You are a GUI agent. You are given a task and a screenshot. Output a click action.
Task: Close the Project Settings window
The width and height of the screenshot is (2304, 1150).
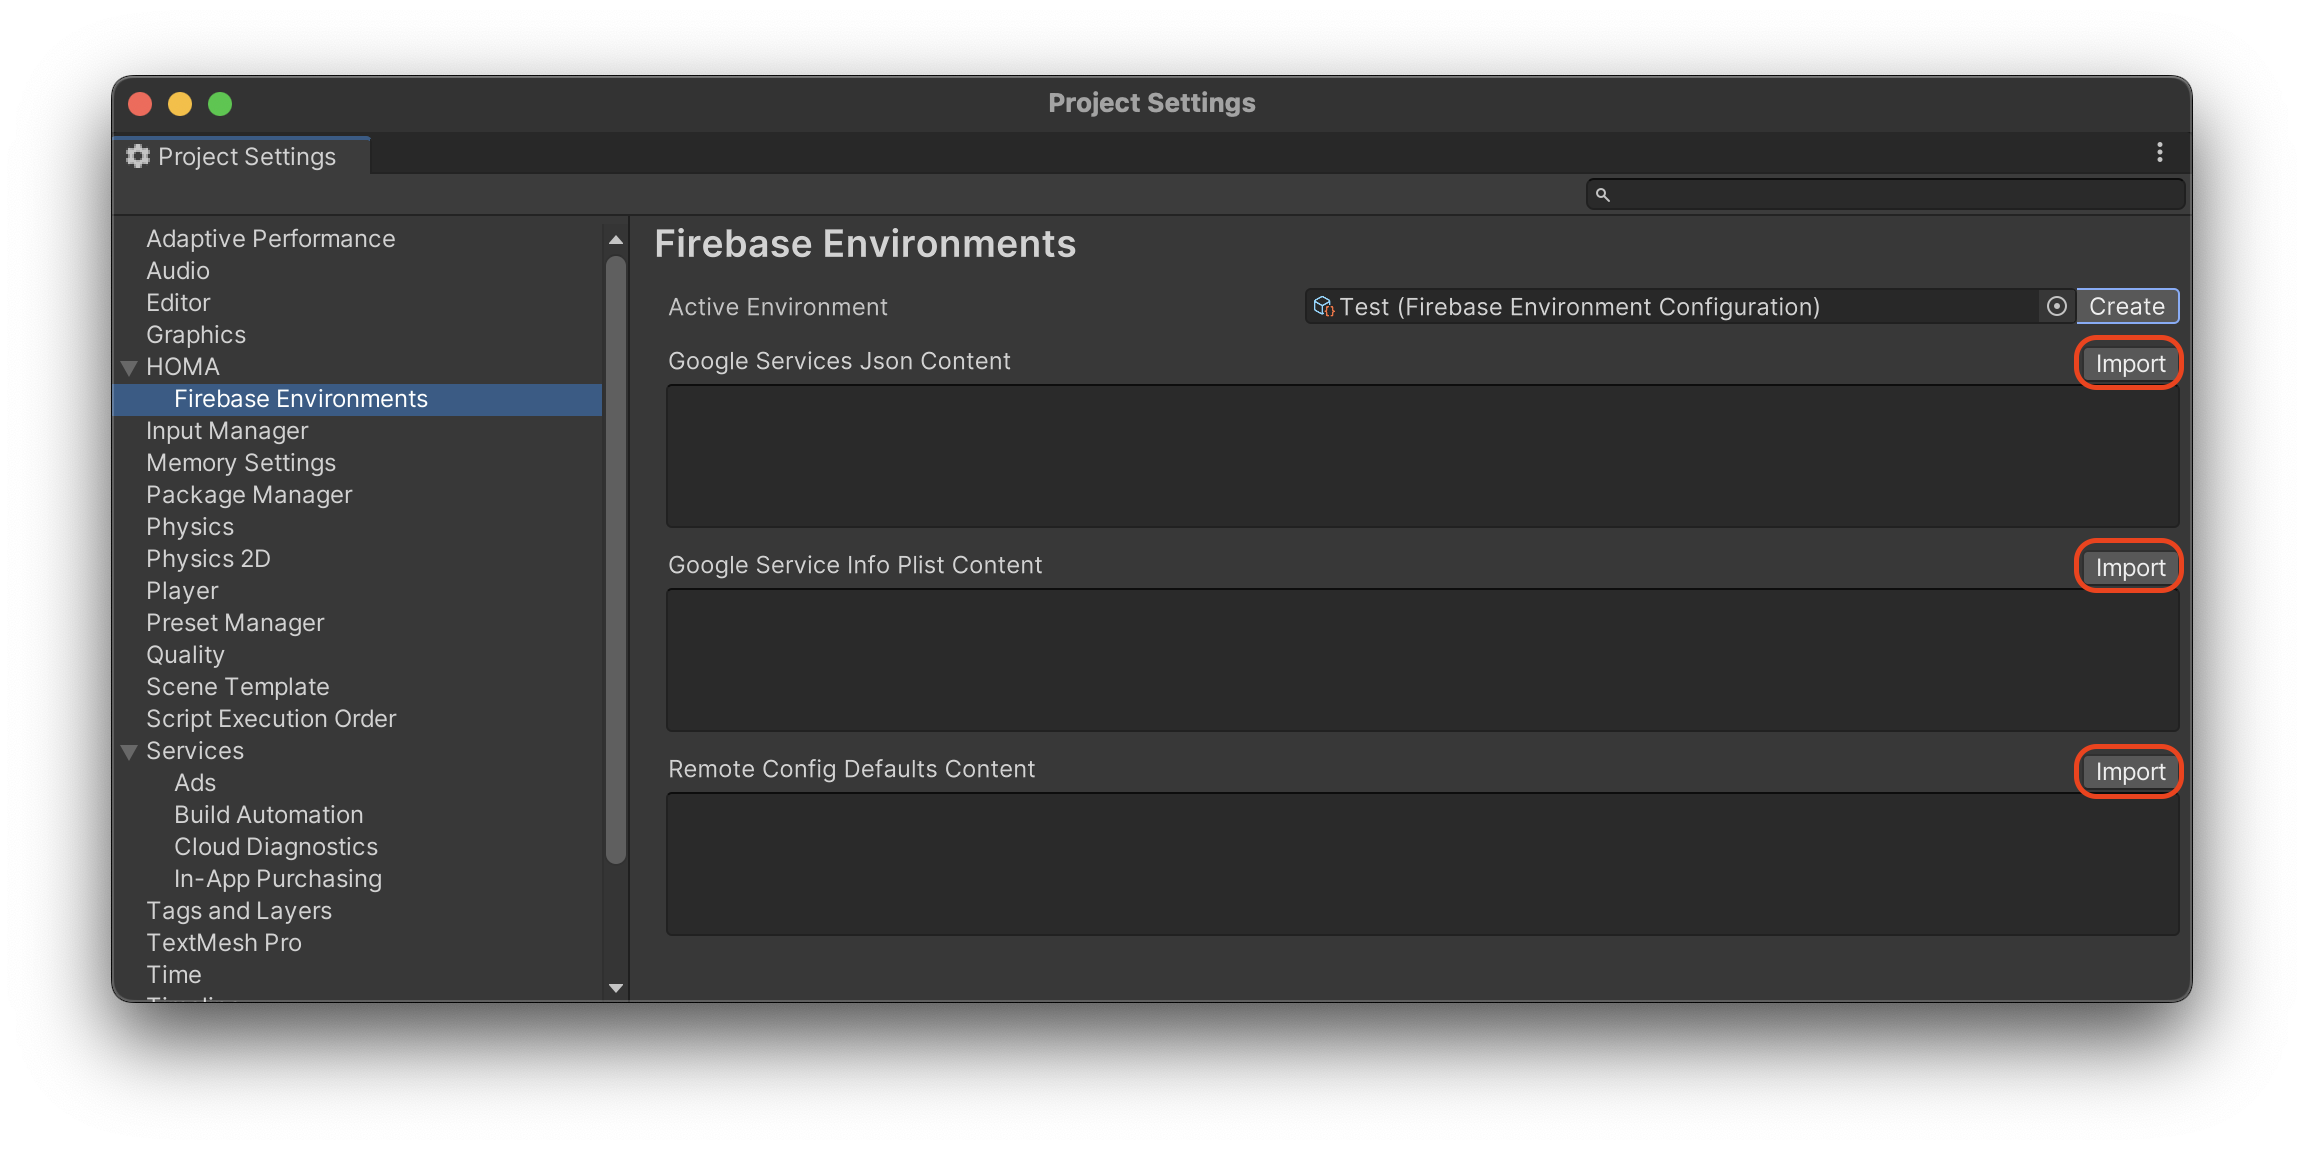(140, 104)
